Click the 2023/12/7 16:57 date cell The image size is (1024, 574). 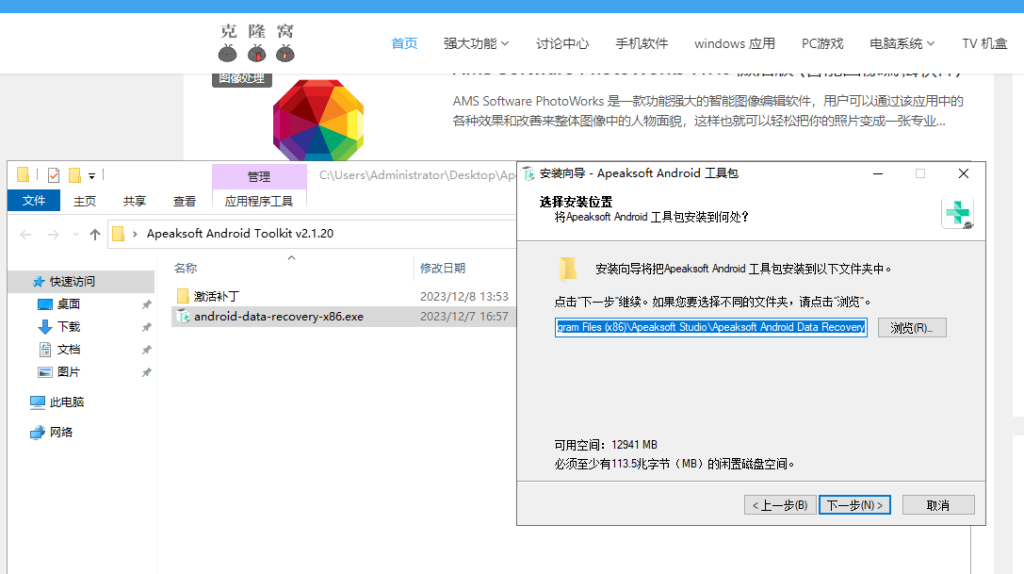[x=464, y=317]
